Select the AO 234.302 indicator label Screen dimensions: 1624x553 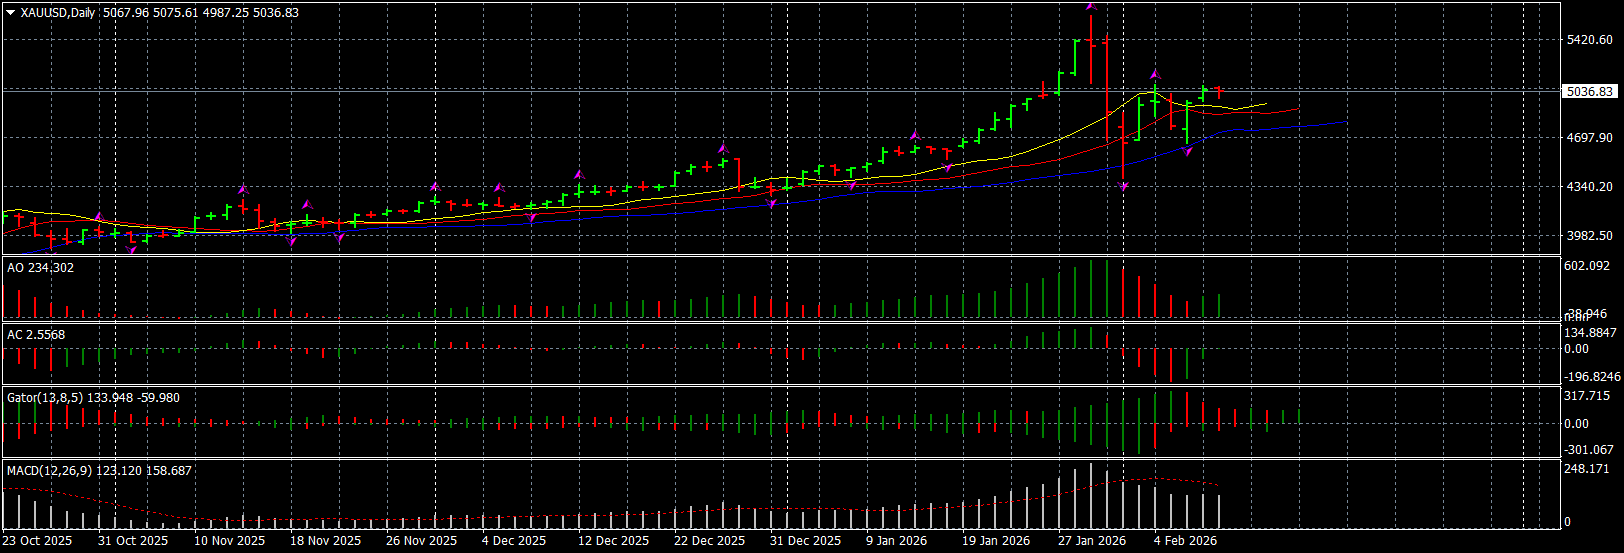coord(41,268)
